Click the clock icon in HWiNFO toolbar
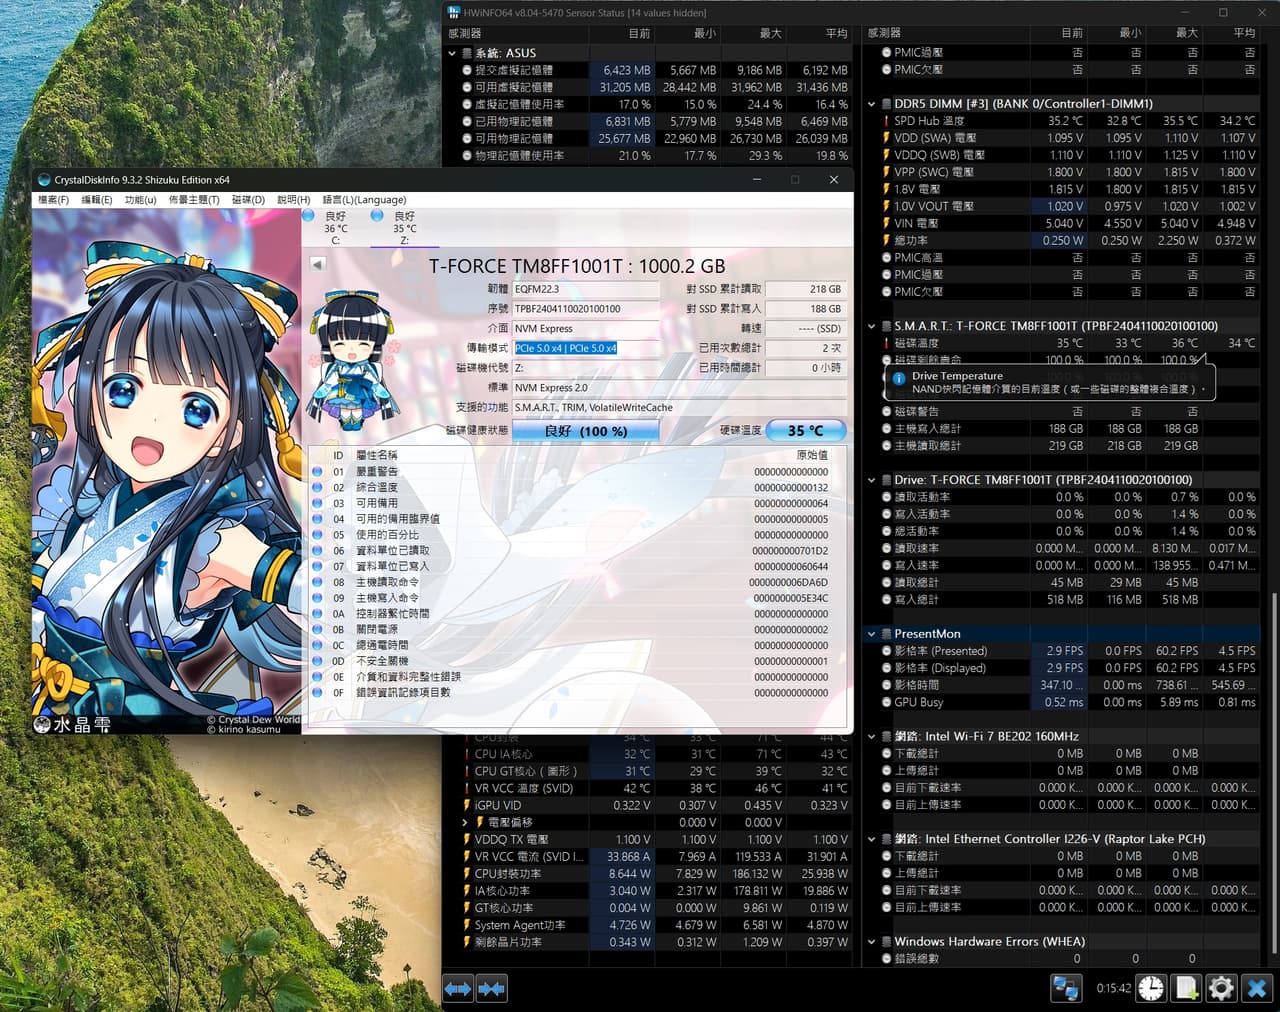 [1151, 988]
